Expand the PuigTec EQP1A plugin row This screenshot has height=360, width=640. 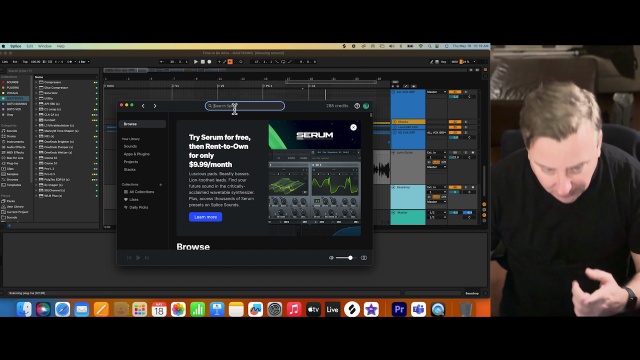coord(36,179)
